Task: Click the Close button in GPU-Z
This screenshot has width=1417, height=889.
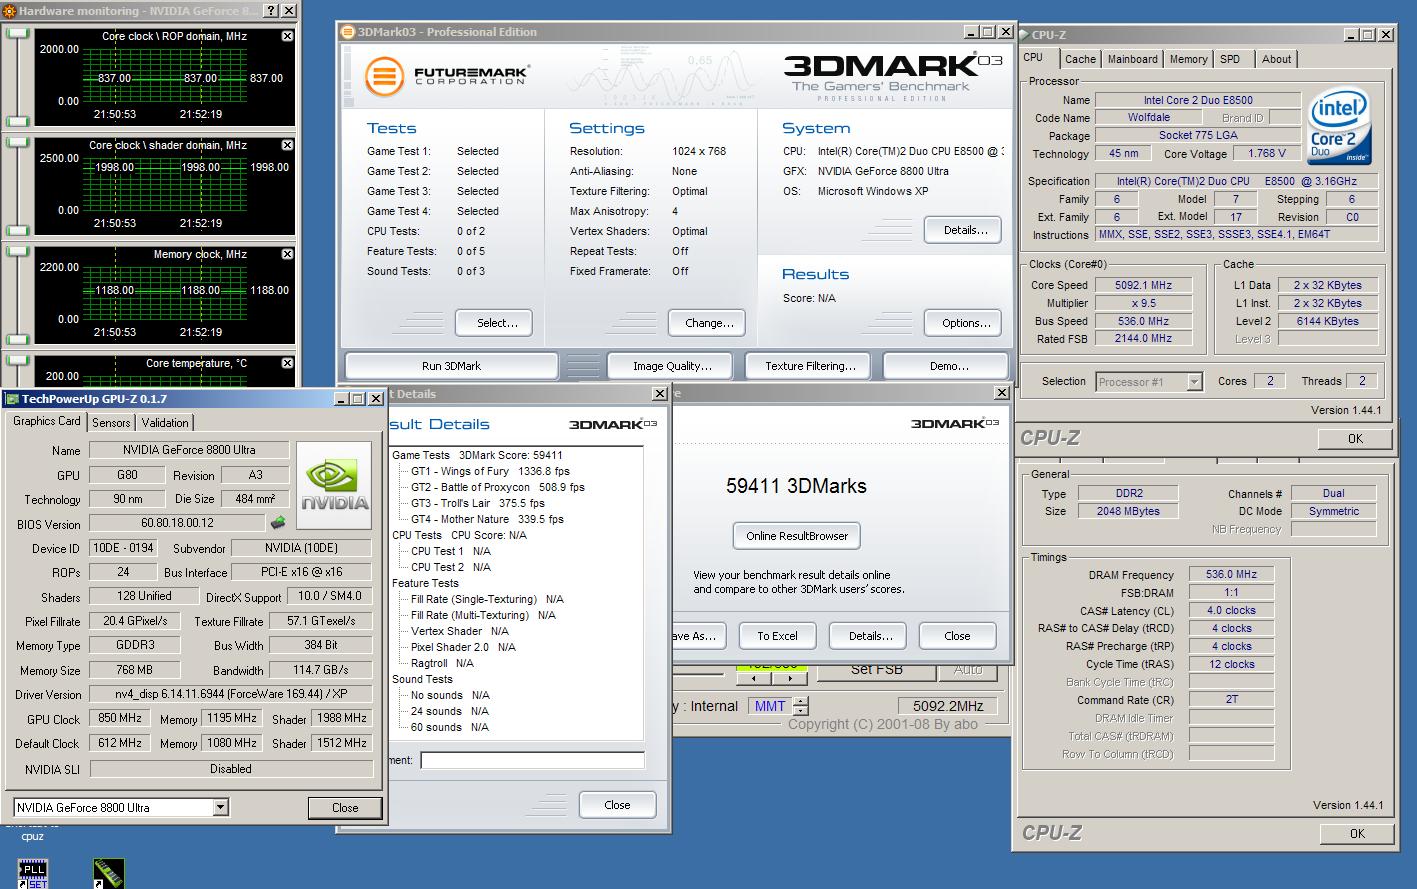Action: [345, 807]
